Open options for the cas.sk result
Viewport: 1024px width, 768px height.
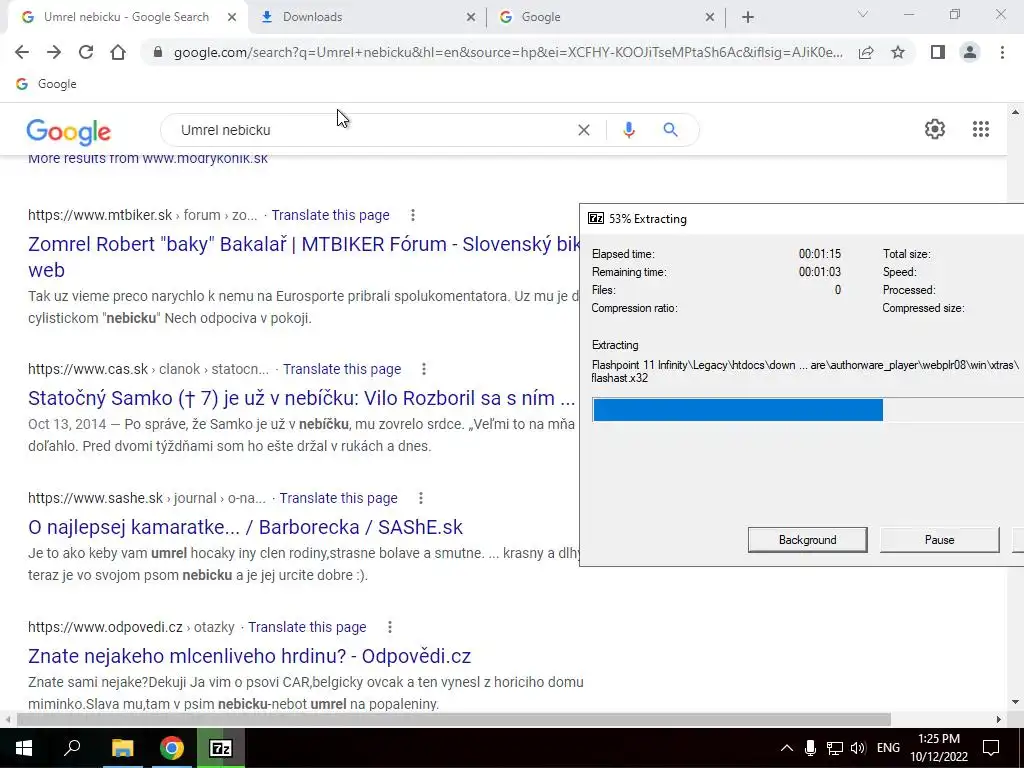[424, 369]
